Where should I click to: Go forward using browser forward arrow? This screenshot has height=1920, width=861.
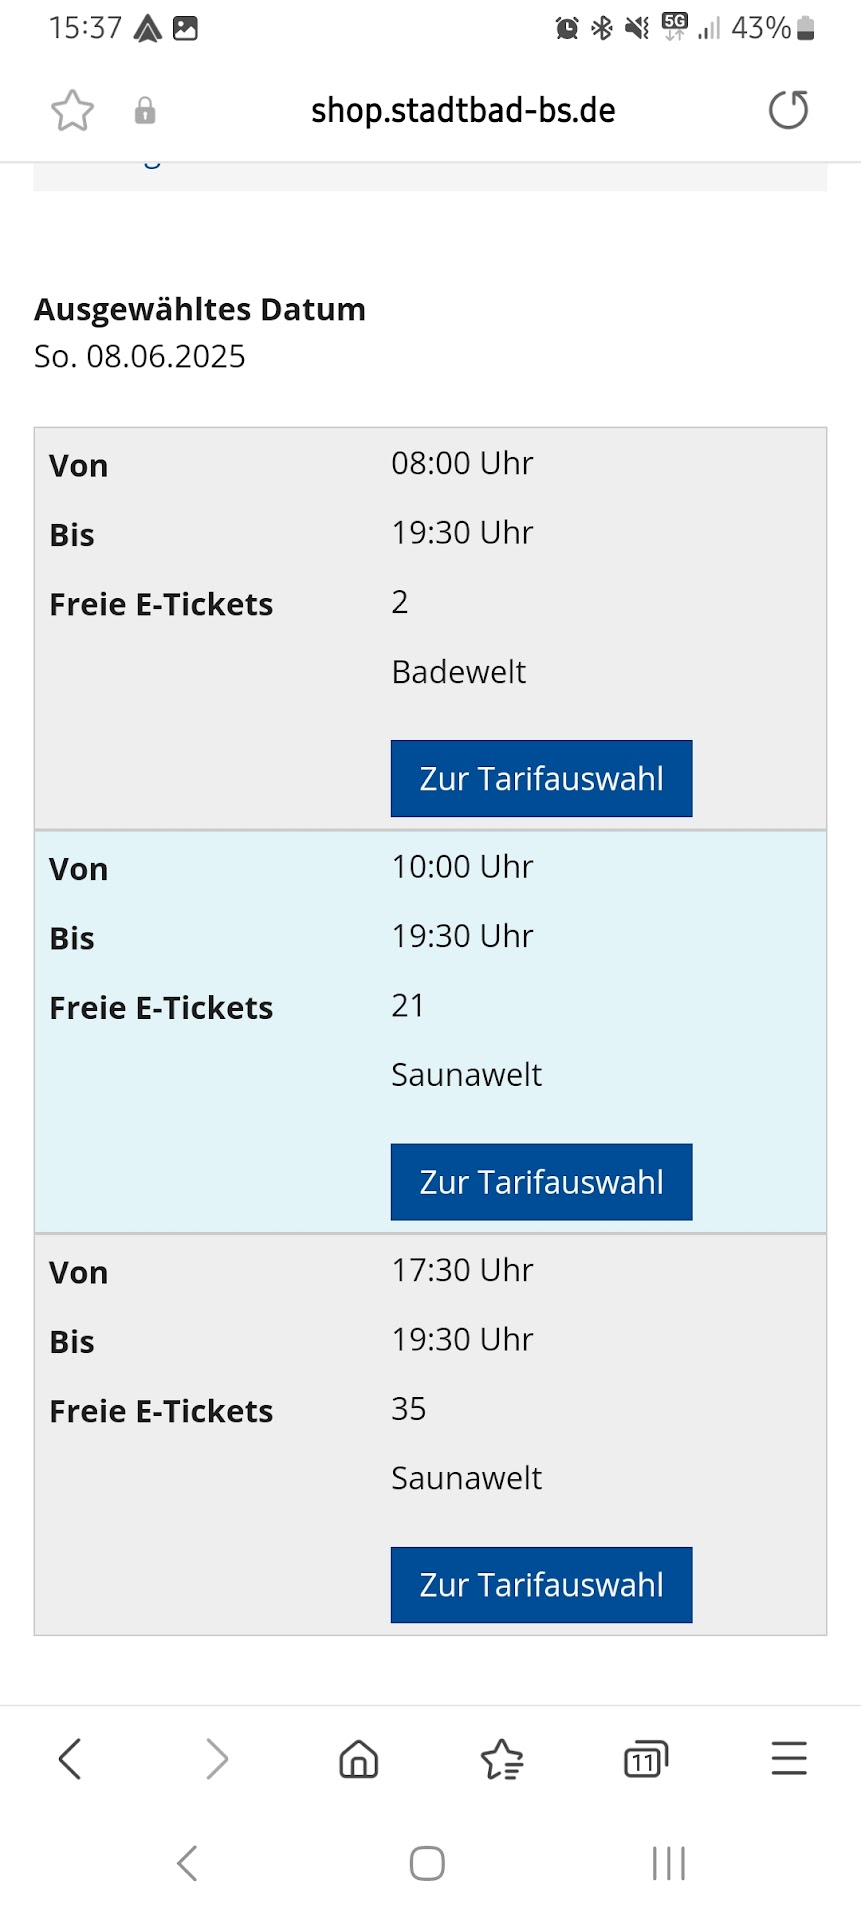tap(216, 1758)
